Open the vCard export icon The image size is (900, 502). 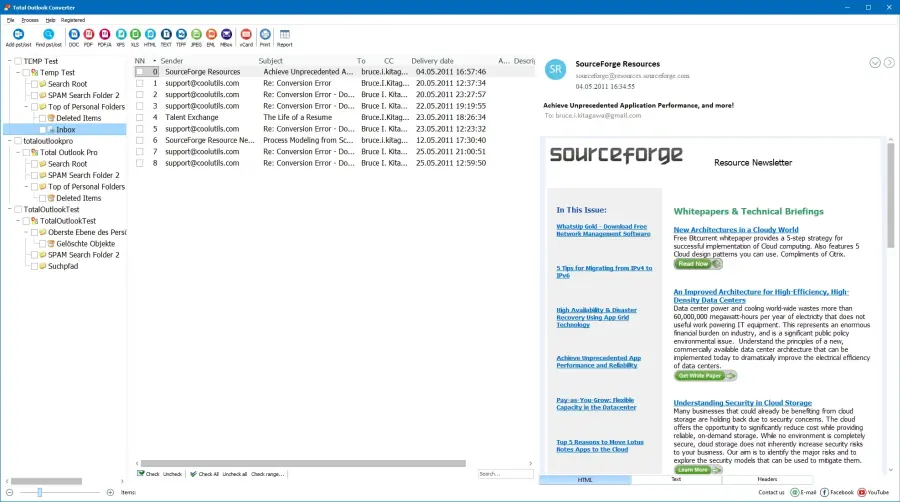coord(246,35)
